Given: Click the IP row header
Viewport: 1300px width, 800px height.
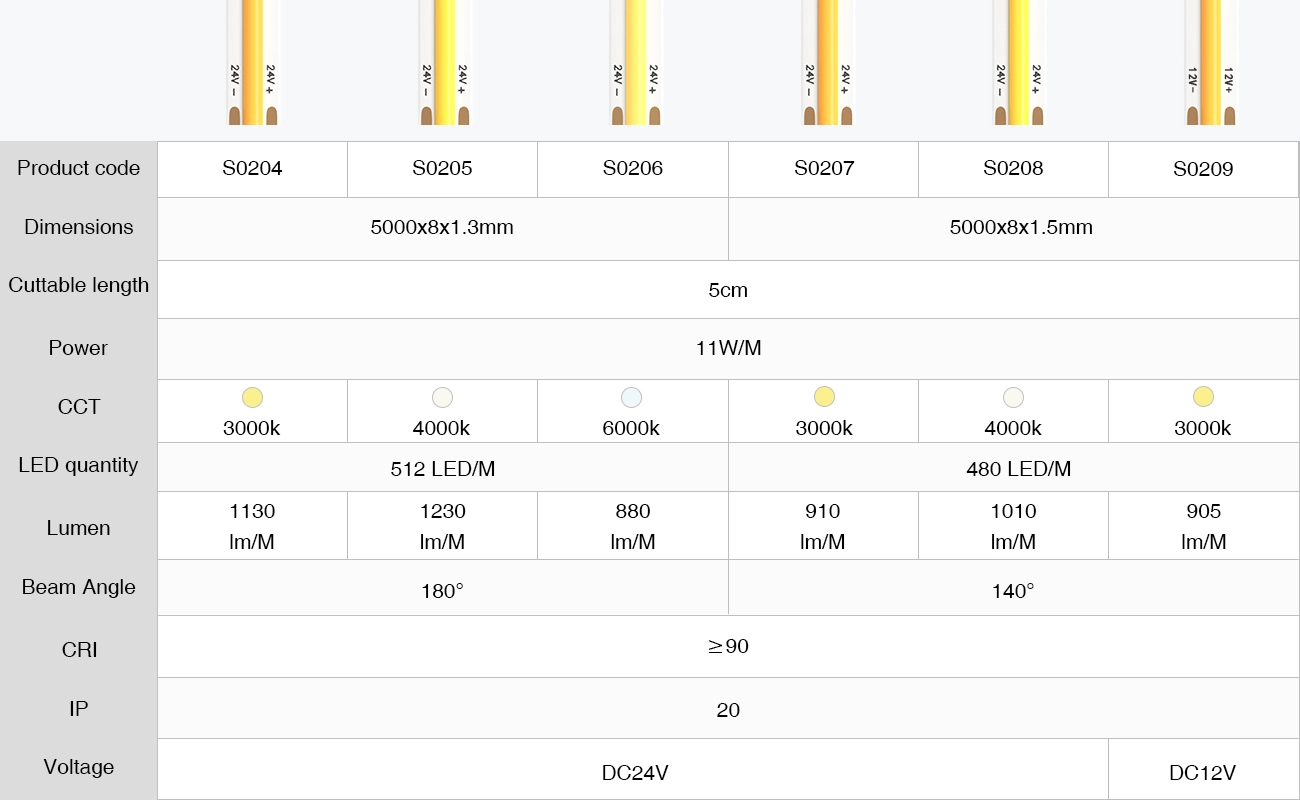Looking at the screenshot, I should coord(78,709).
